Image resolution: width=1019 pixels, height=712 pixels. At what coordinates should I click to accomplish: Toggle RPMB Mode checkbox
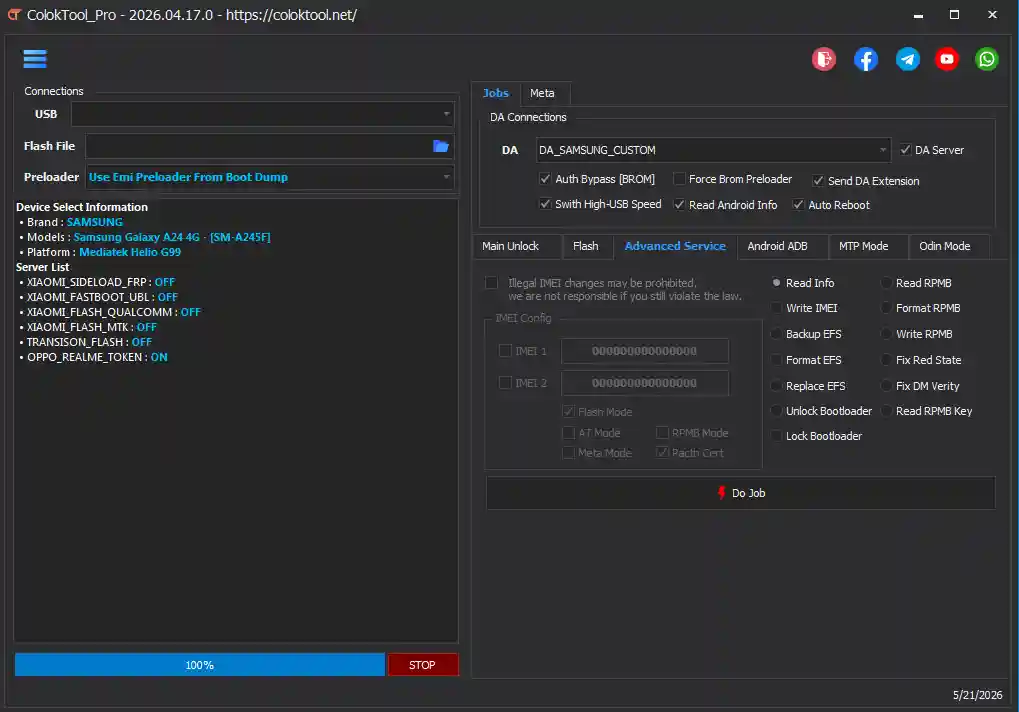[662, 433]
